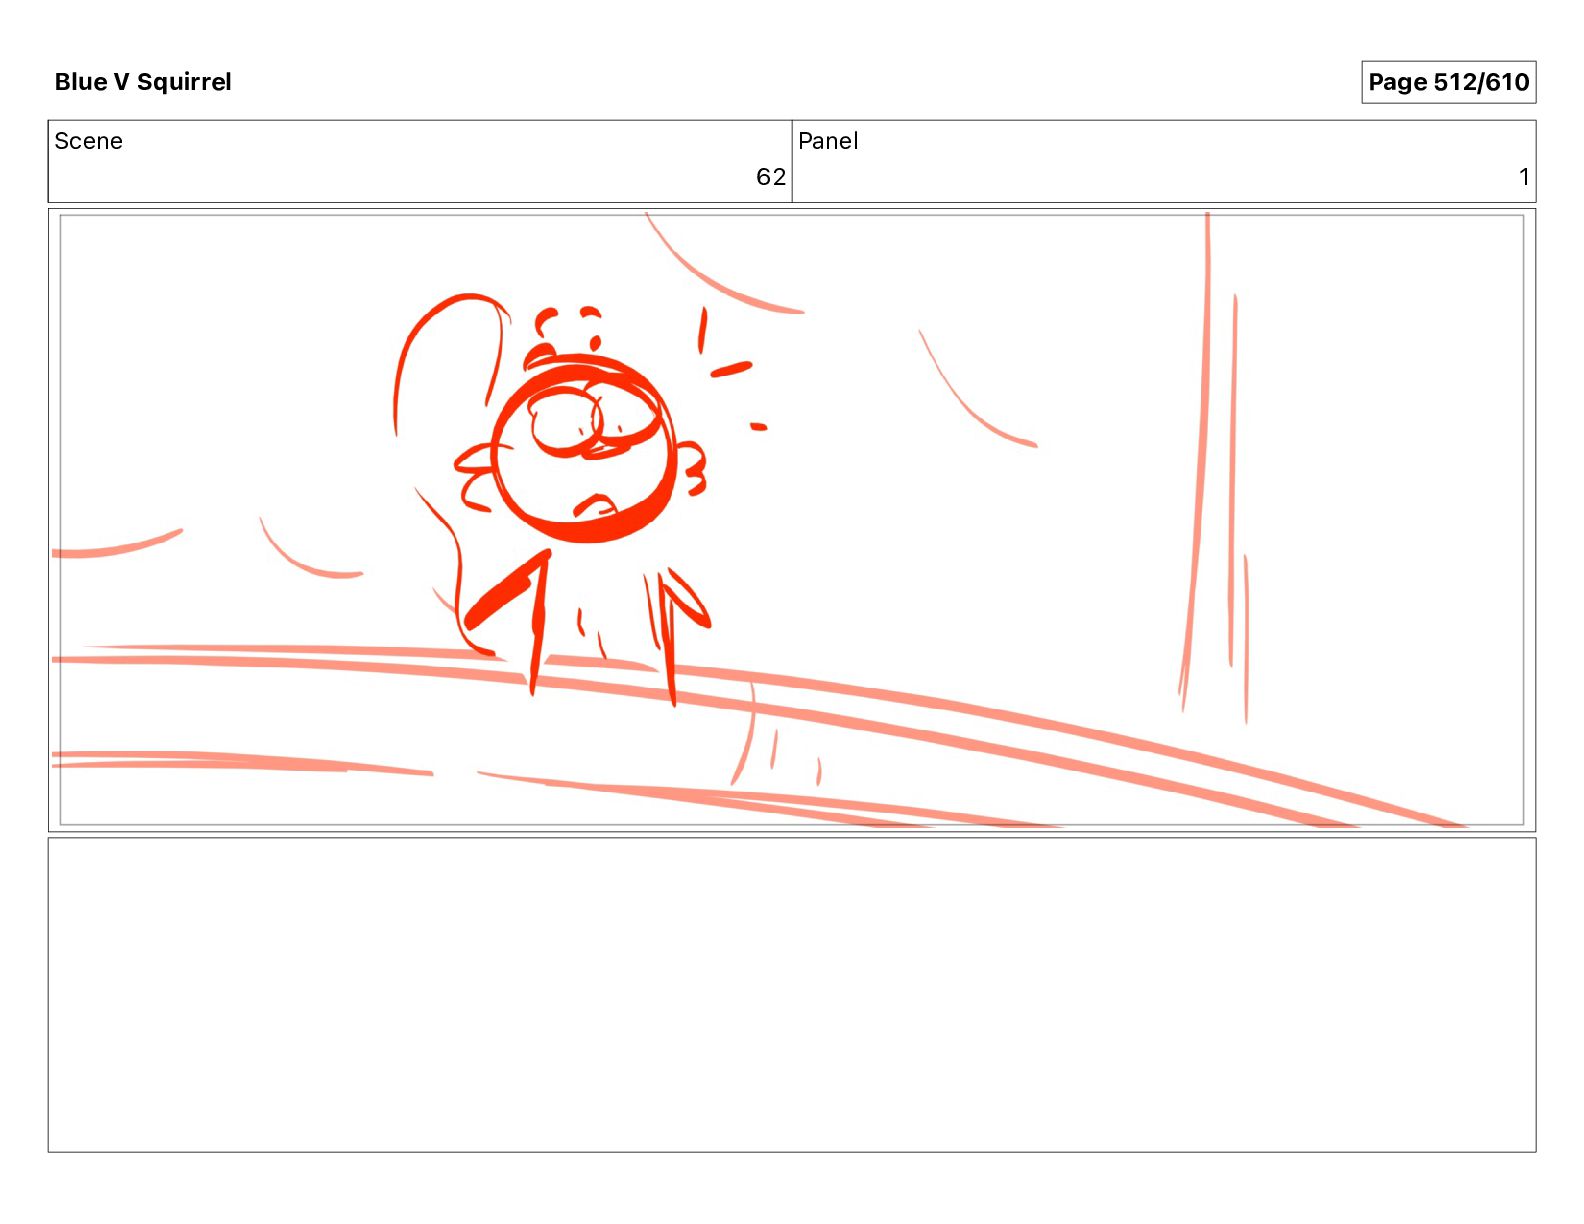Viewport: 1584px width, 1224px height.
Task: Click the 'Page 512/610' page indicator
Action: tap(1448, 82)
